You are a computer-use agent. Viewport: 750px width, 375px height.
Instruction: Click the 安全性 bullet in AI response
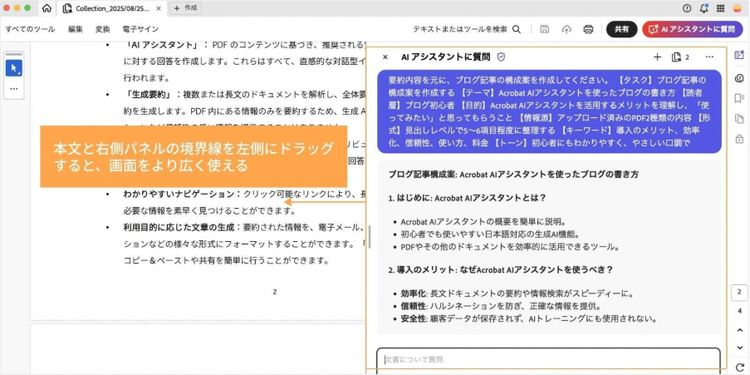[528, 319]
